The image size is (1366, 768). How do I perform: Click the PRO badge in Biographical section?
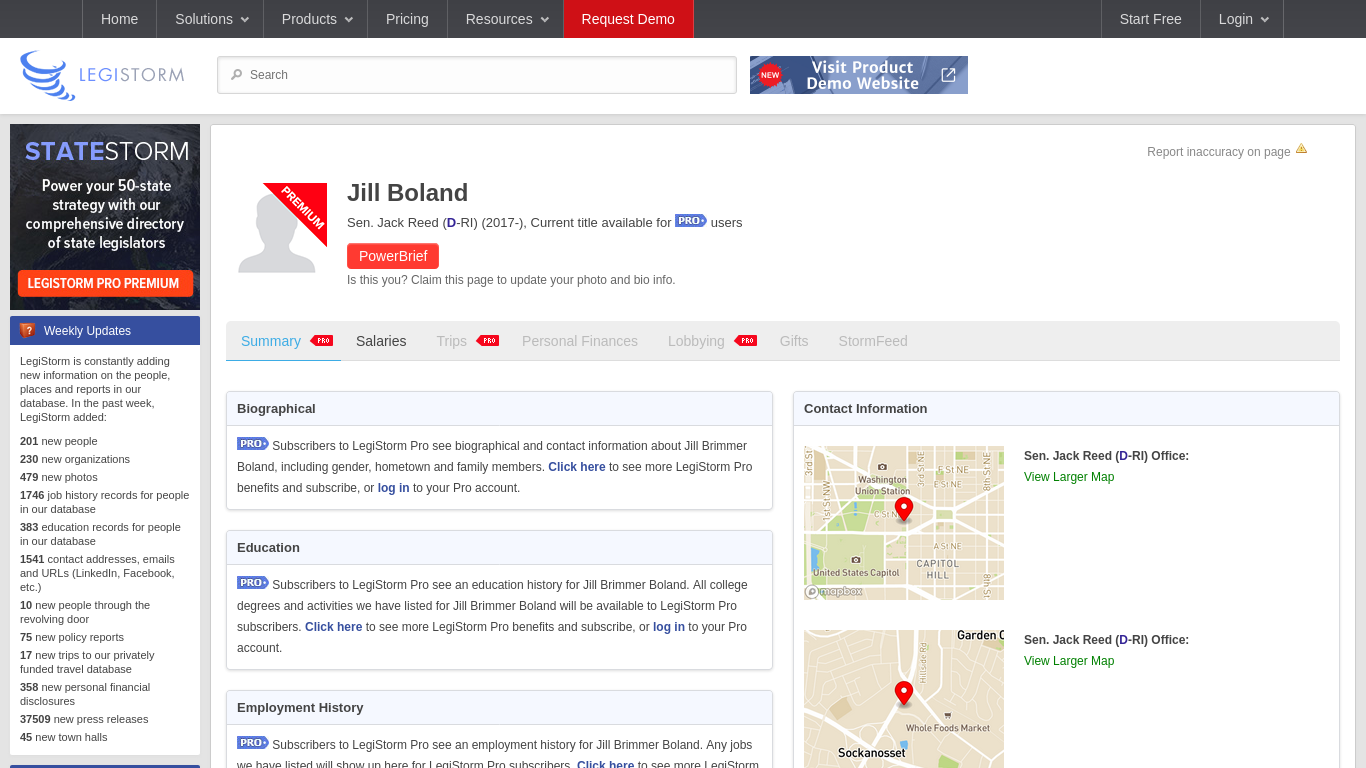click(x=253, y=444)
